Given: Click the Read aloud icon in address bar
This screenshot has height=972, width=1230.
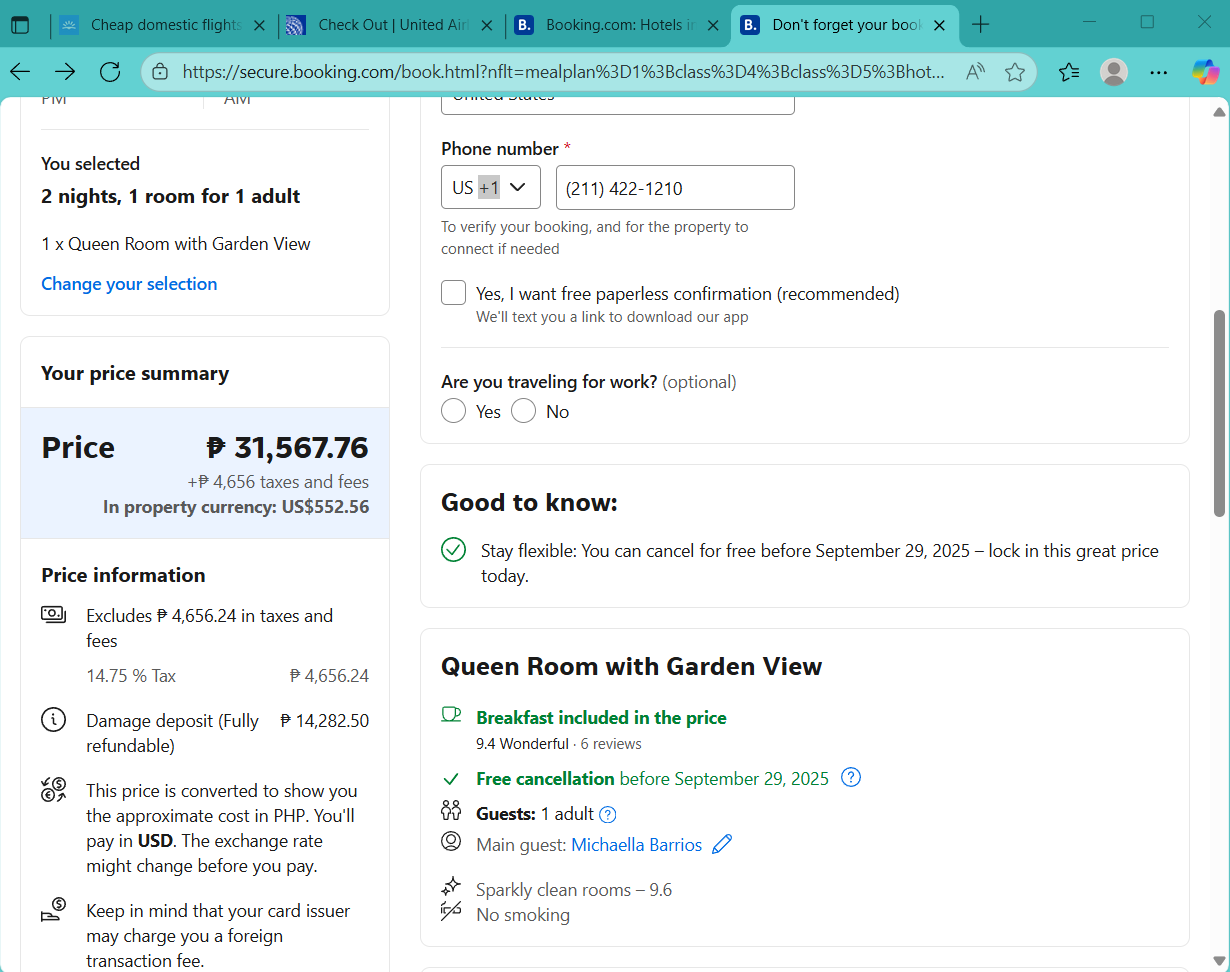Looking at the screenshot, I should click(975, 72).
